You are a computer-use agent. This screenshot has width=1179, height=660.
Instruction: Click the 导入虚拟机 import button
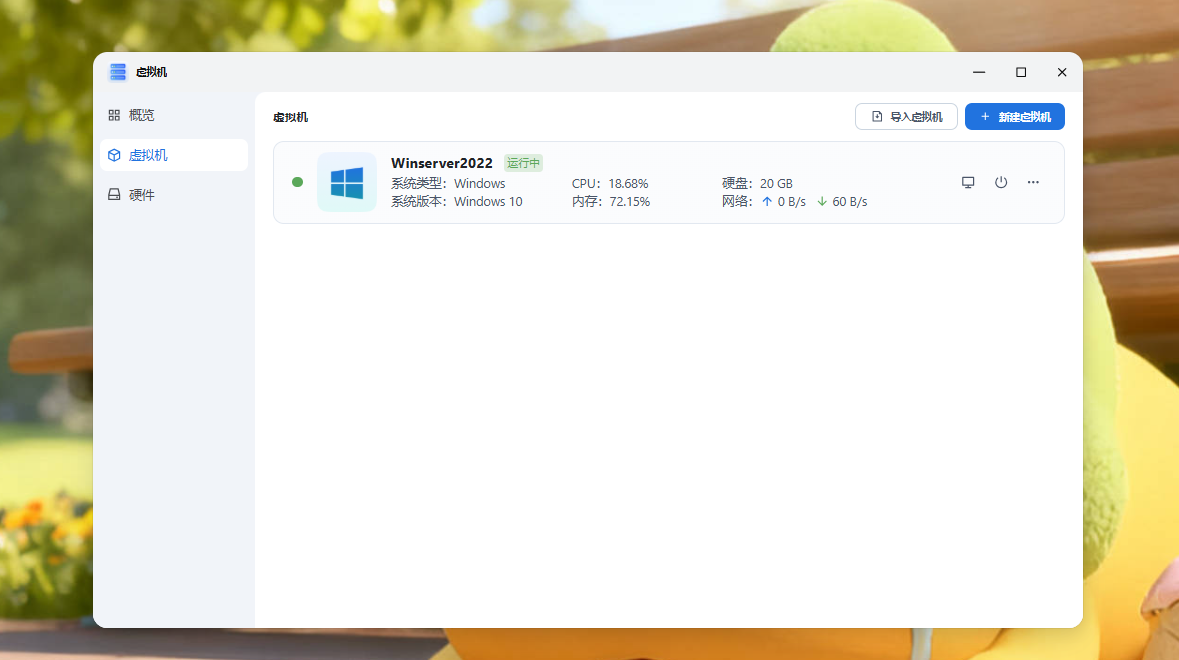pyautogui.click(x=906, y=117)
